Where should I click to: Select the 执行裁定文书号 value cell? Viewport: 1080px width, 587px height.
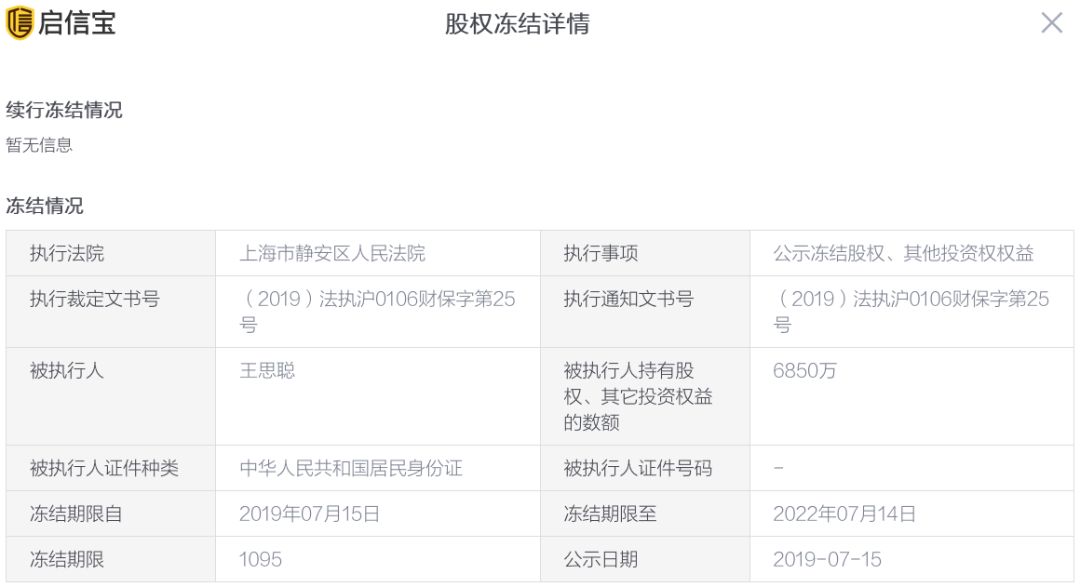377,311
